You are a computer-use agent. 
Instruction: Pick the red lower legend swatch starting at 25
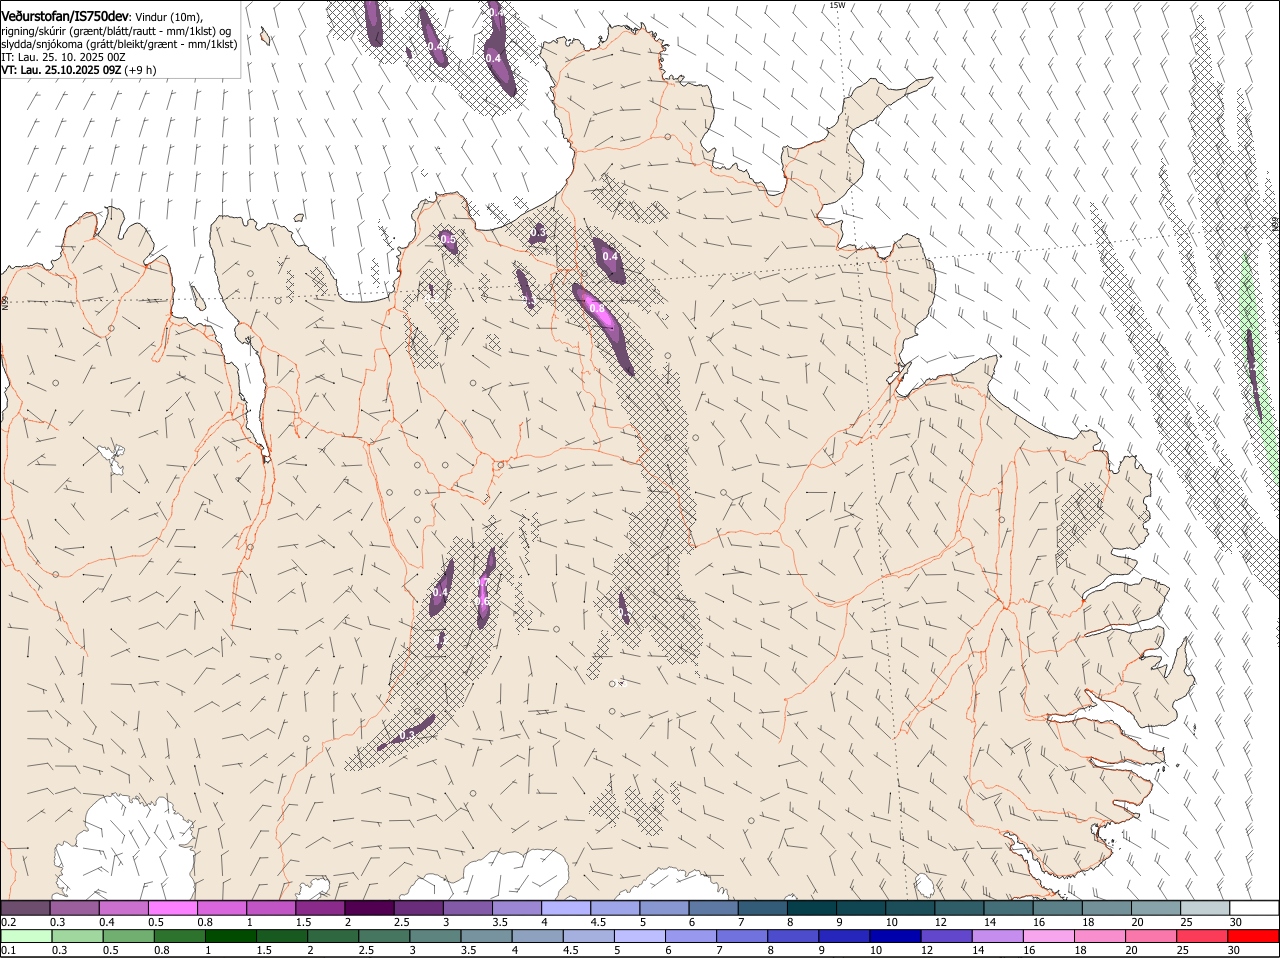pyautogui.click(x=1204, y=936)
